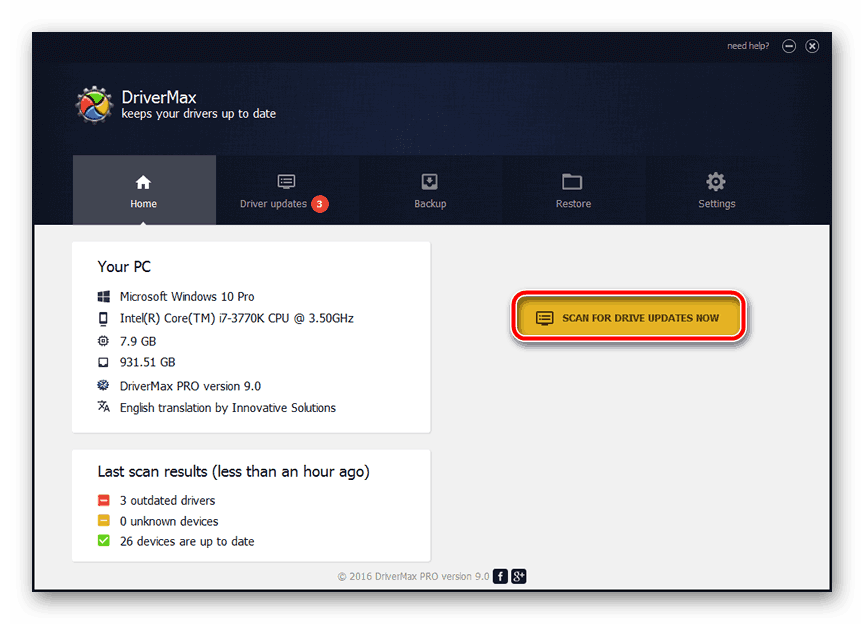Switch to Driver updates tab
Viewport: 864px width, 624px height.
click(x=287, y=190)
